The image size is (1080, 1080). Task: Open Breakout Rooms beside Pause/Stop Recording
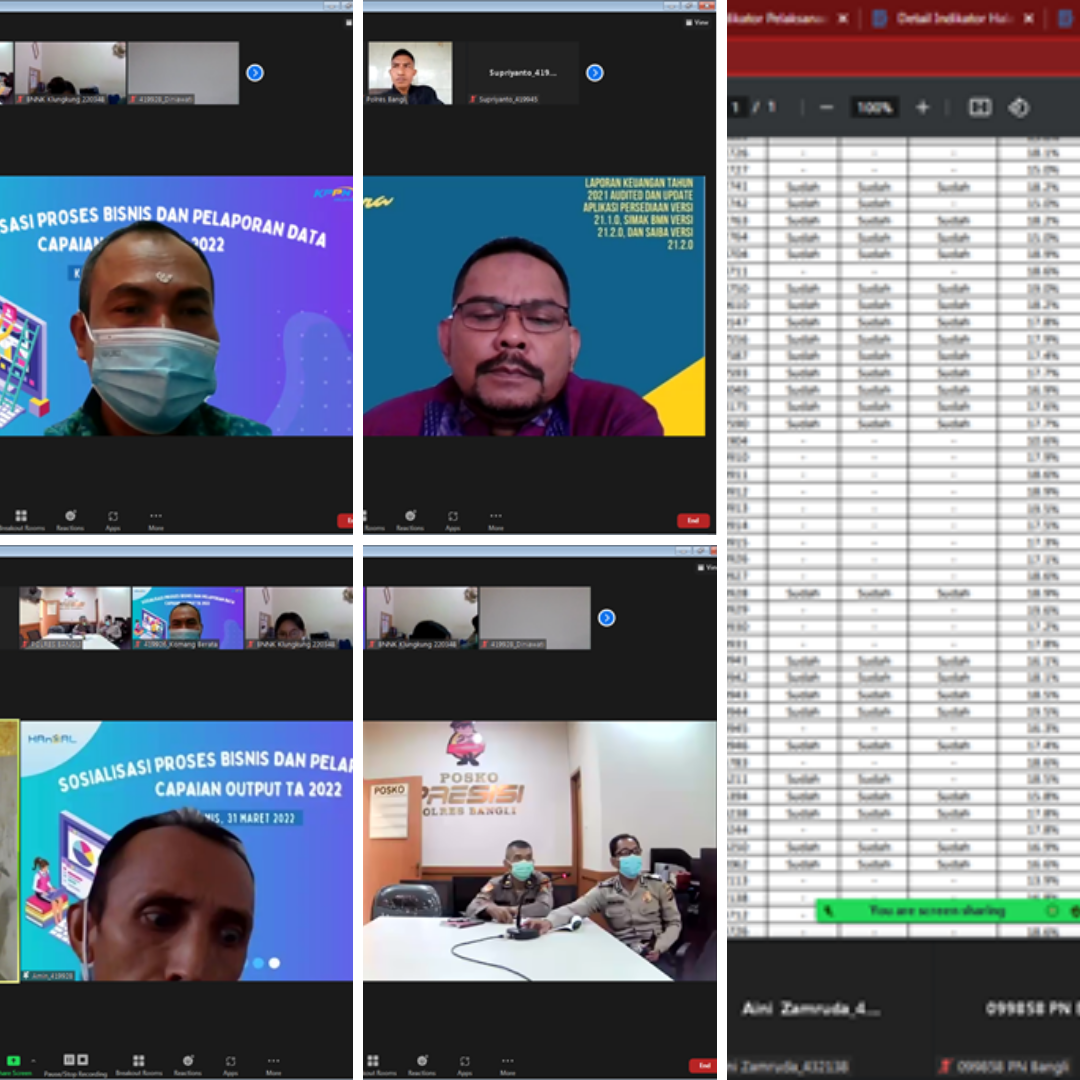pos(138,1062)
